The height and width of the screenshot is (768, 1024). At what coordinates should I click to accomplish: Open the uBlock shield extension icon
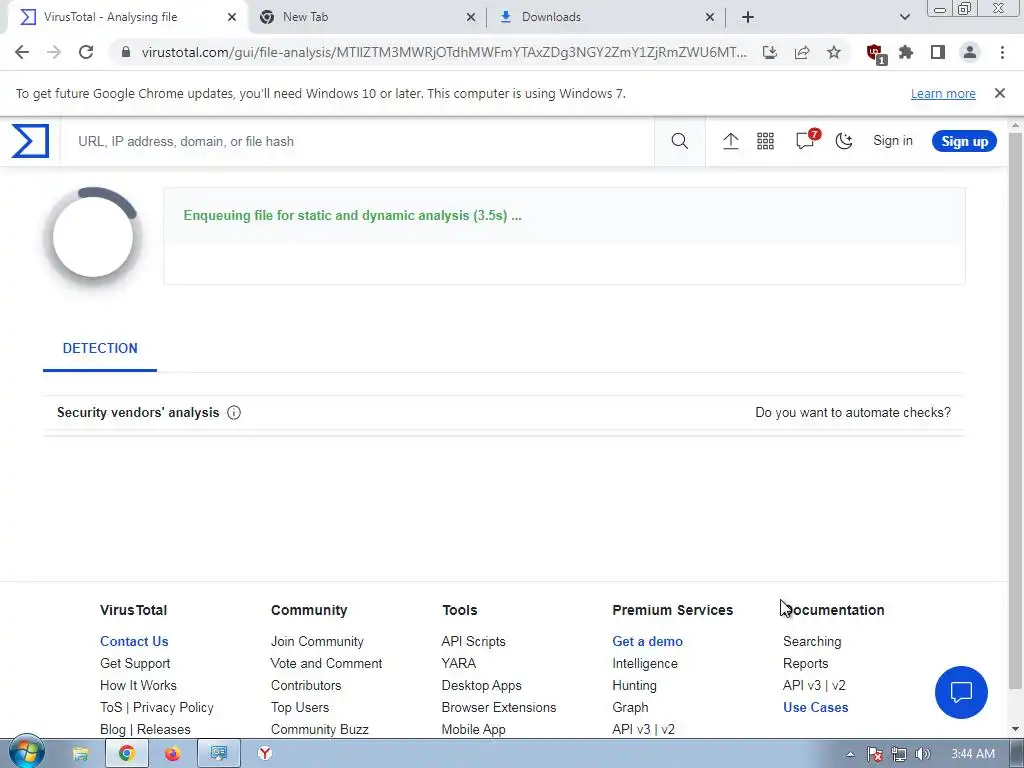tap(875, 54)
